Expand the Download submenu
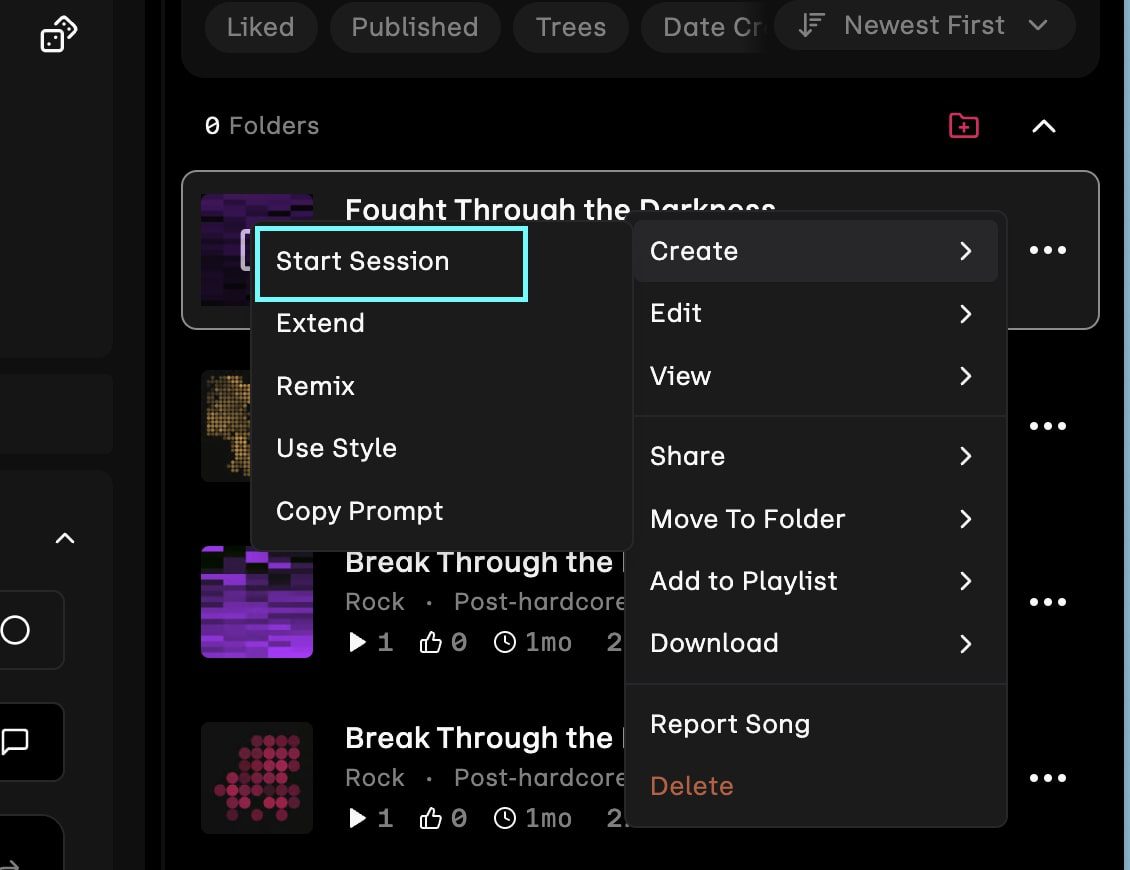The width and height of the screenshot is (1130, 870). [x=810, y=643]
